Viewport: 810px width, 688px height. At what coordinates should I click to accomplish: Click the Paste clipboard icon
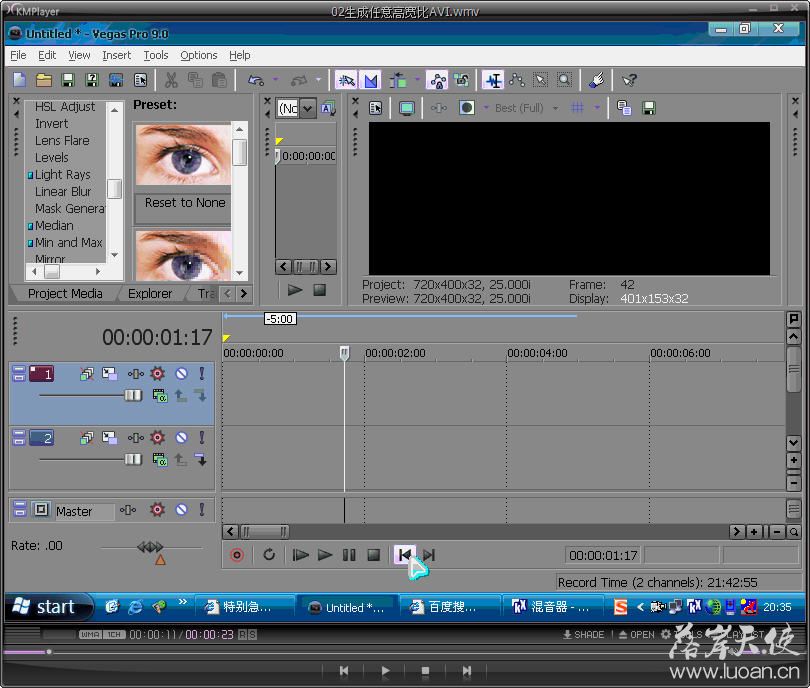coord(220,80)
